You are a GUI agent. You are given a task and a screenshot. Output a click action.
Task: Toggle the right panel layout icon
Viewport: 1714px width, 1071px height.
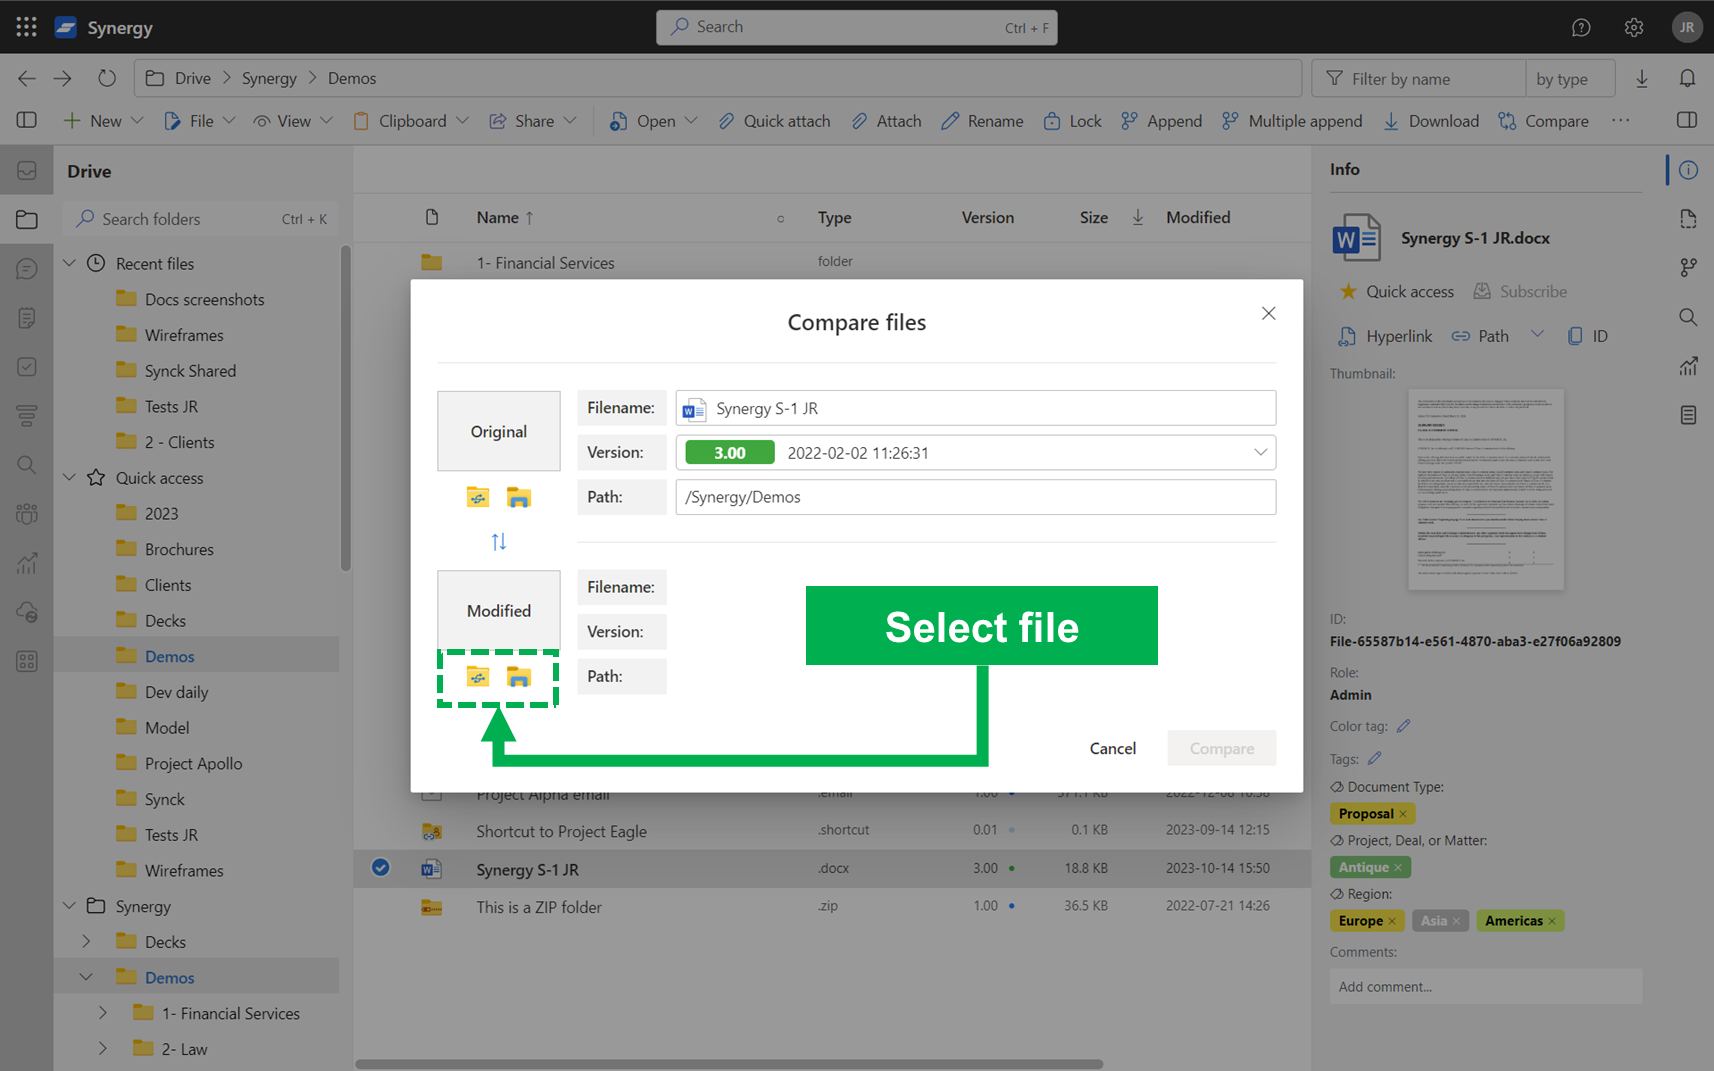point(1687,120)
